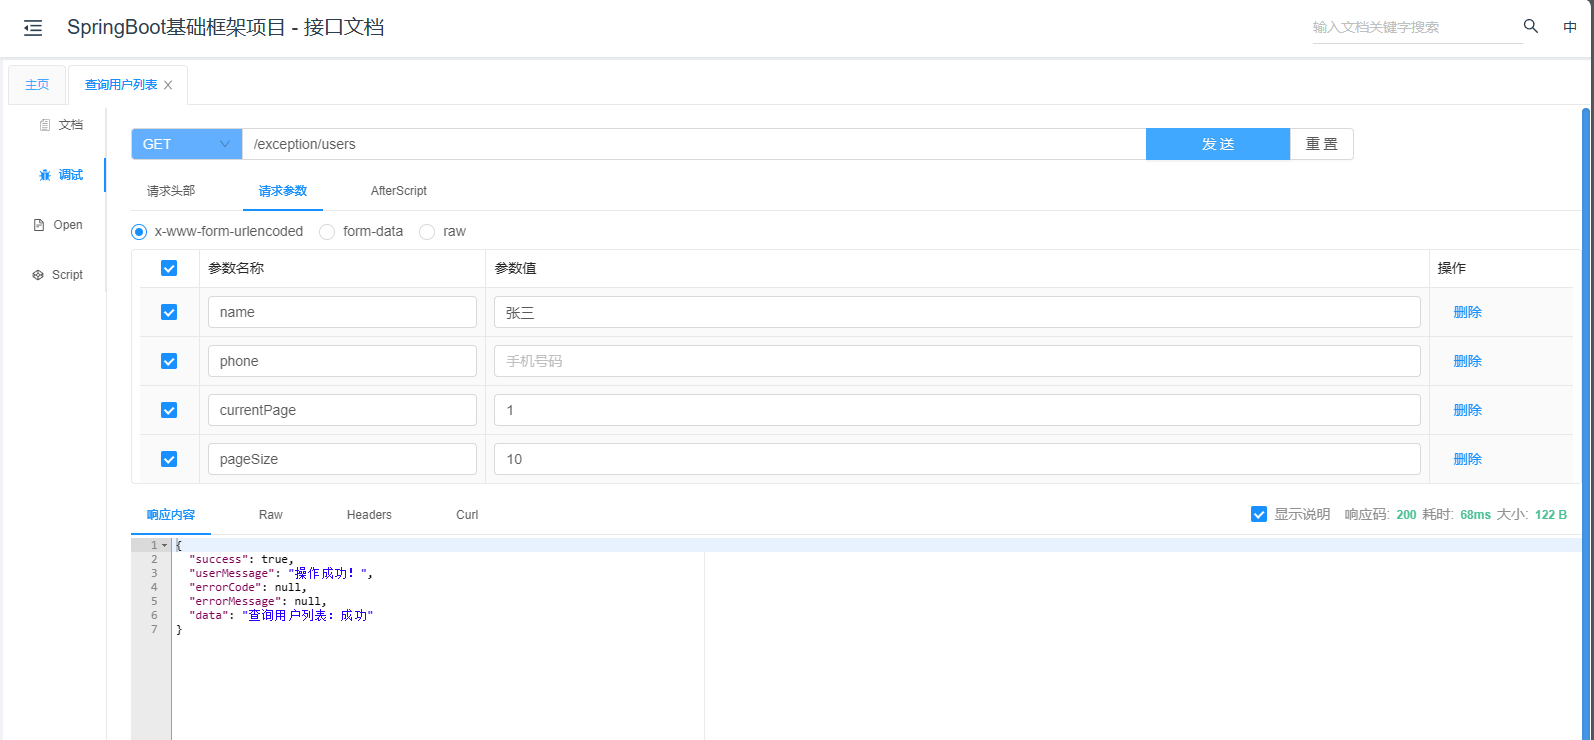Edit the pageSize parameter name field
1594x740 pixels.
point(342,459)
